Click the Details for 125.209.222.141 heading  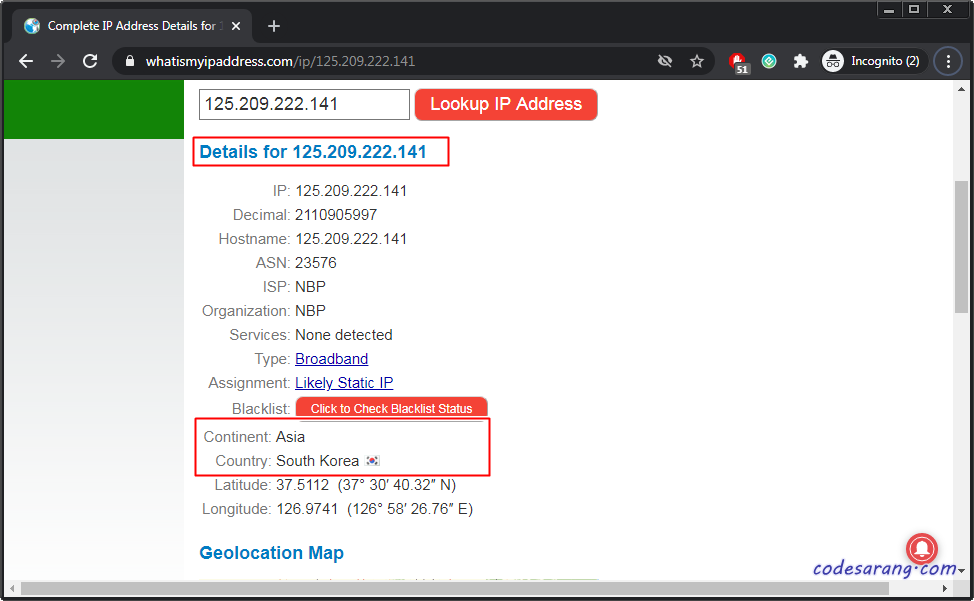pyautogui.click(x=313, y=152)
